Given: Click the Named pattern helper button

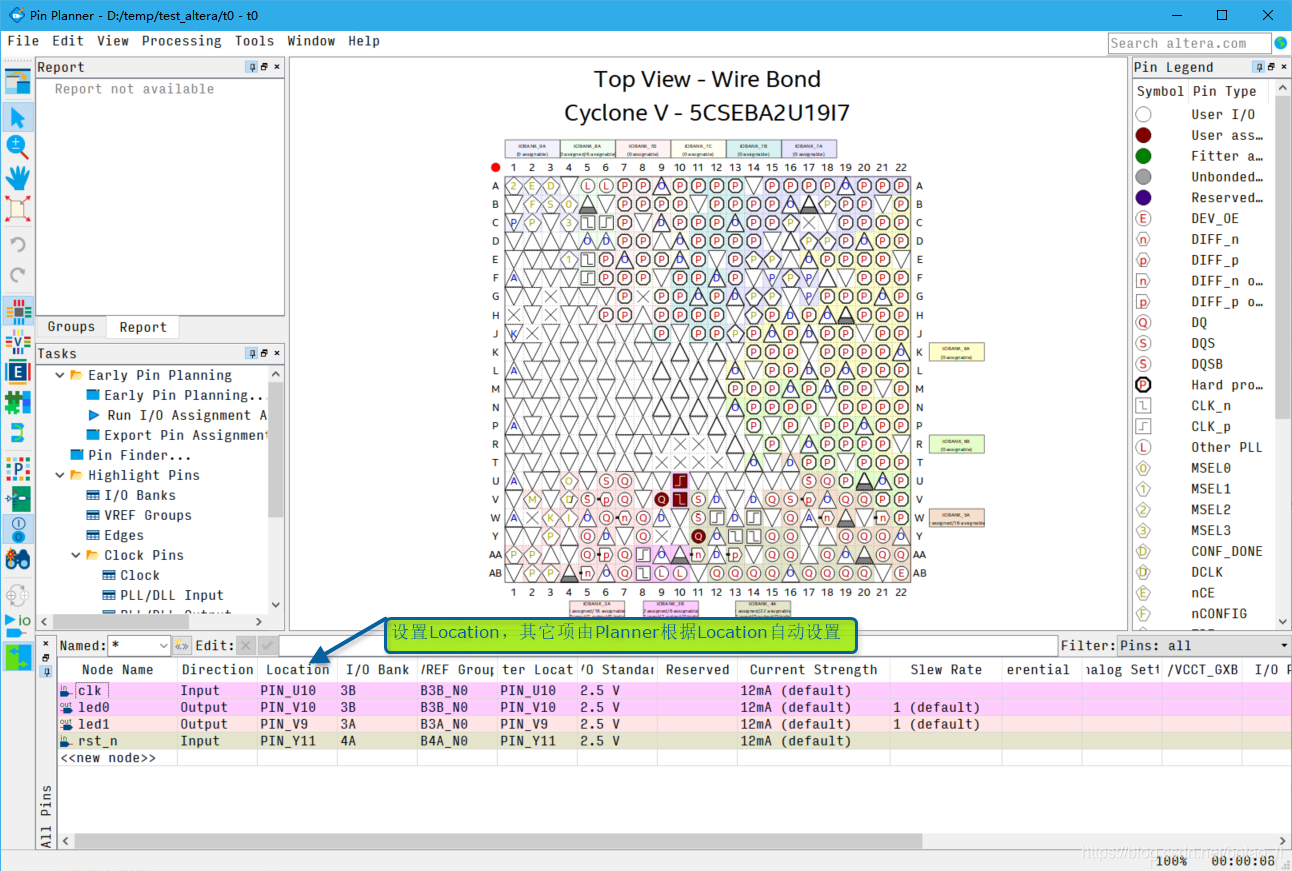Looking at the screenshot, I should tap(182, 646).
